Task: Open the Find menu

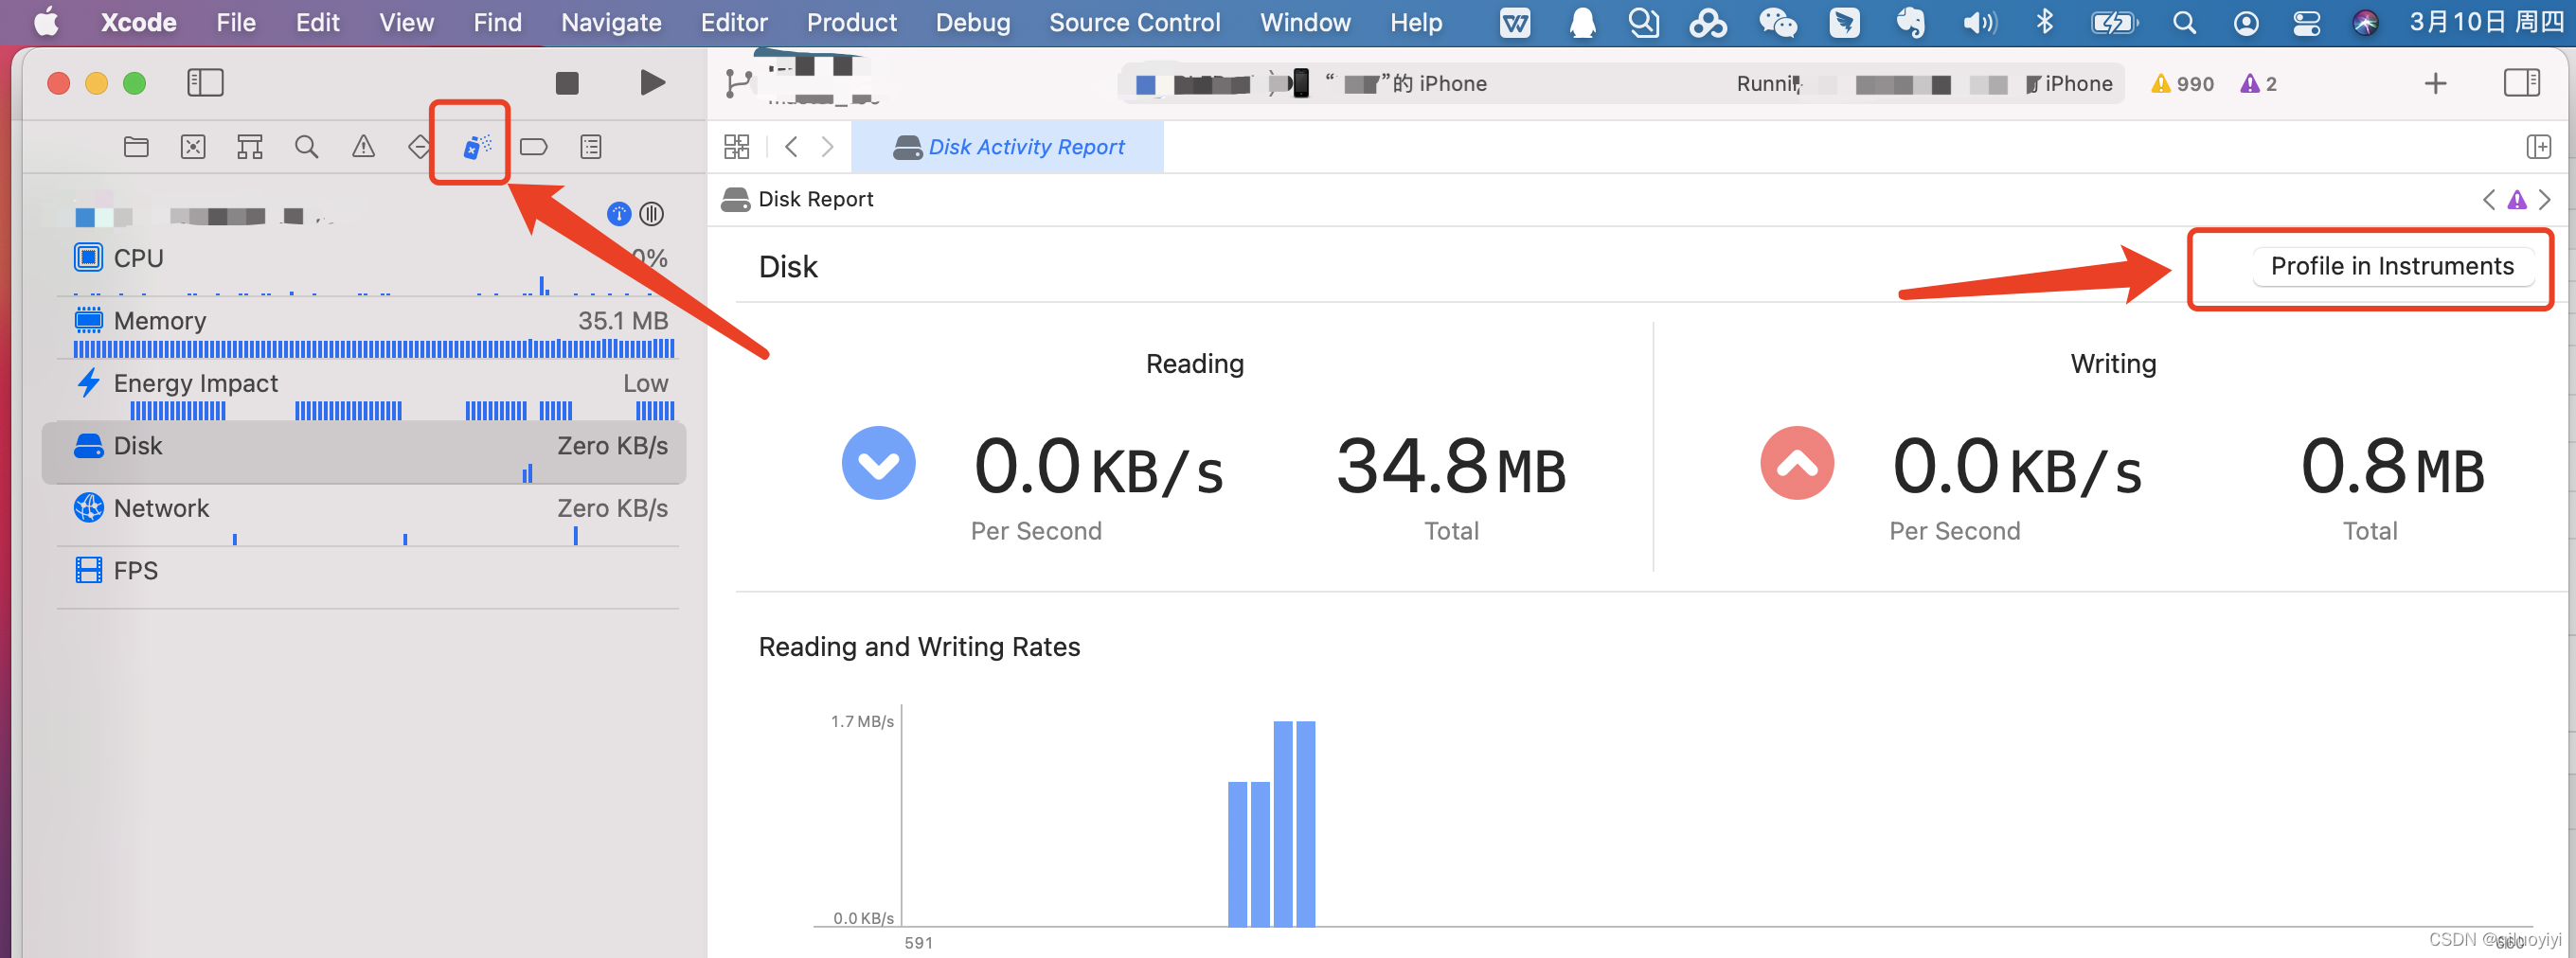Action: pyautogui.click(x=497, y=22)
